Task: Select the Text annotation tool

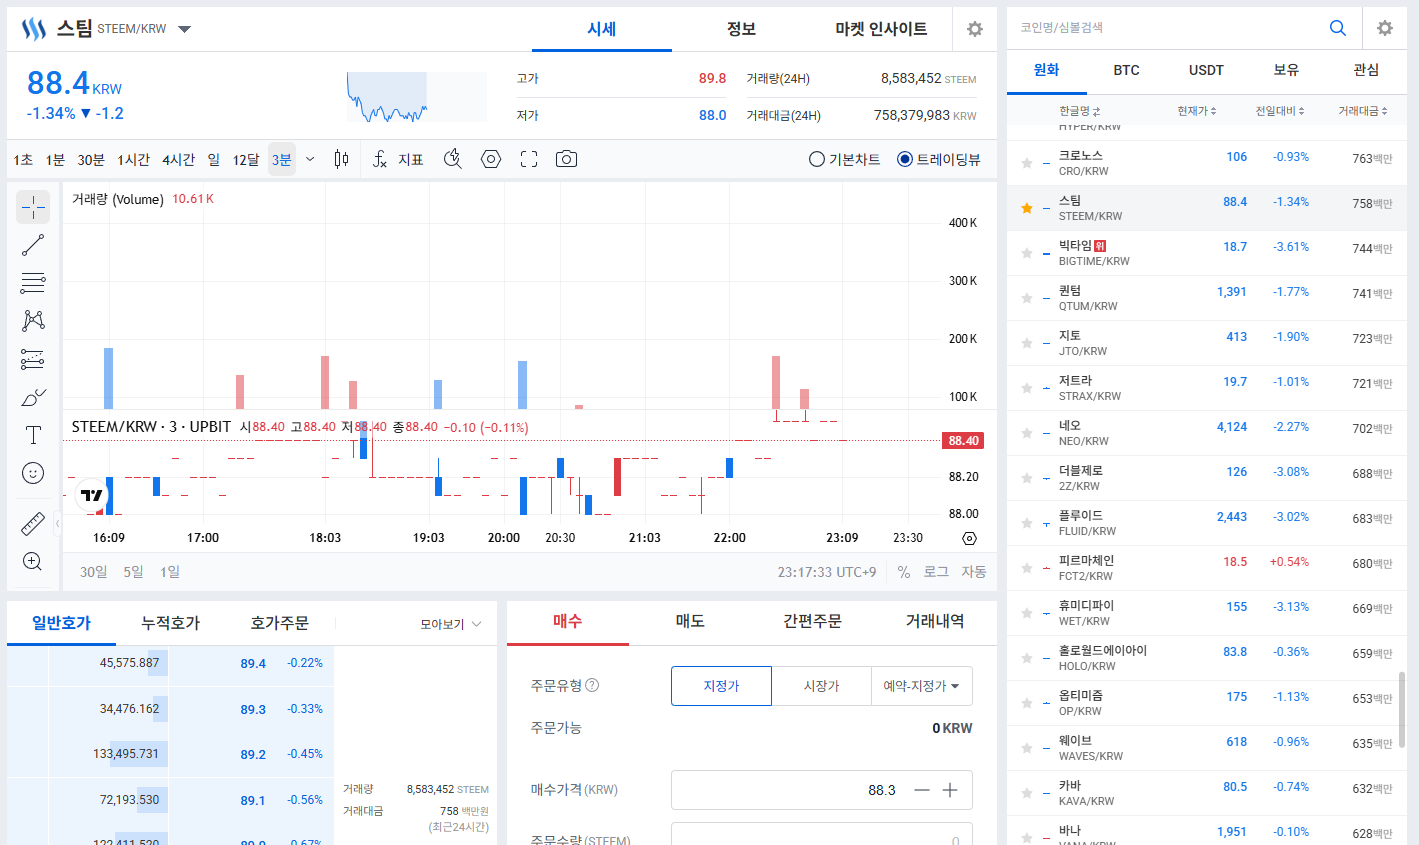Action: (x=33, y=435)
